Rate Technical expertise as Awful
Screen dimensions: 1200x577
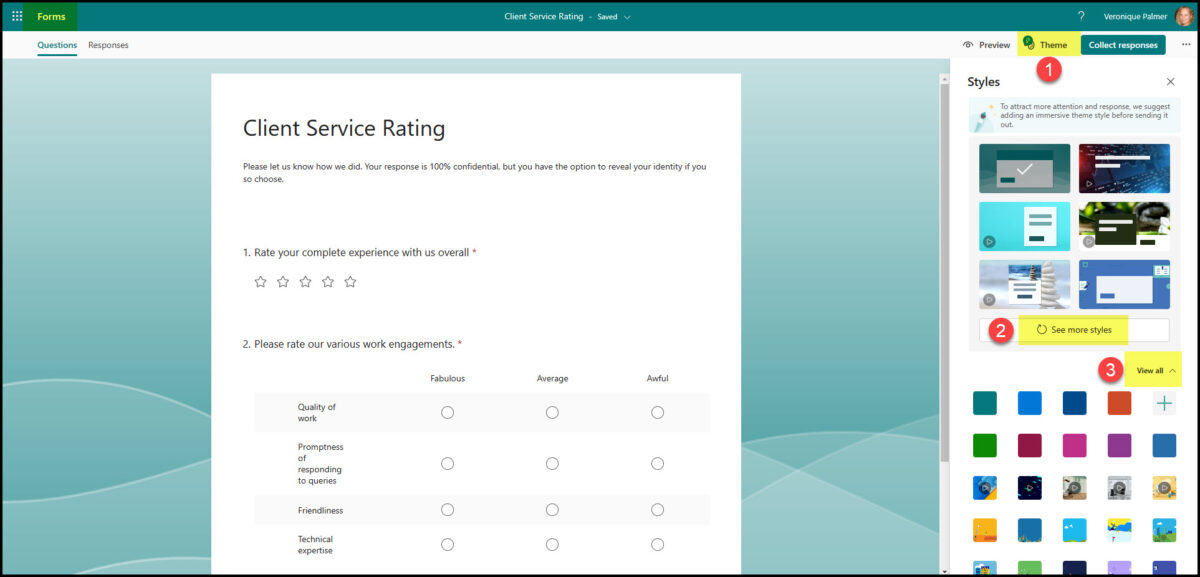(x=657, y=544)
